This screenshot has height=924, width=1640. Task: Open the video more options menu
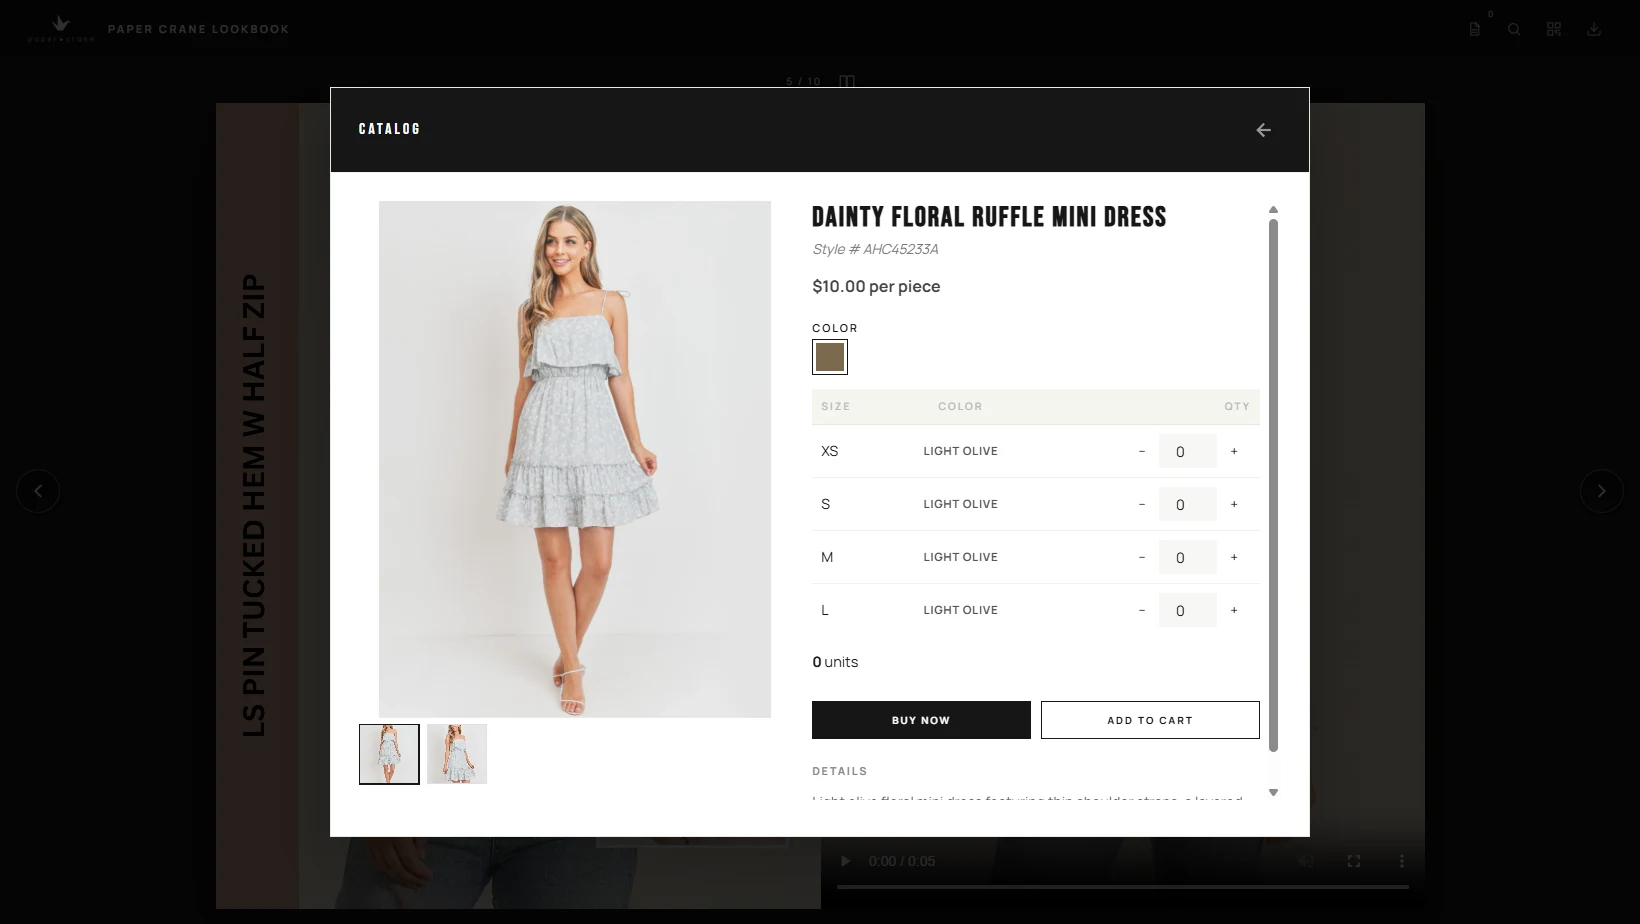point(1402,861)
